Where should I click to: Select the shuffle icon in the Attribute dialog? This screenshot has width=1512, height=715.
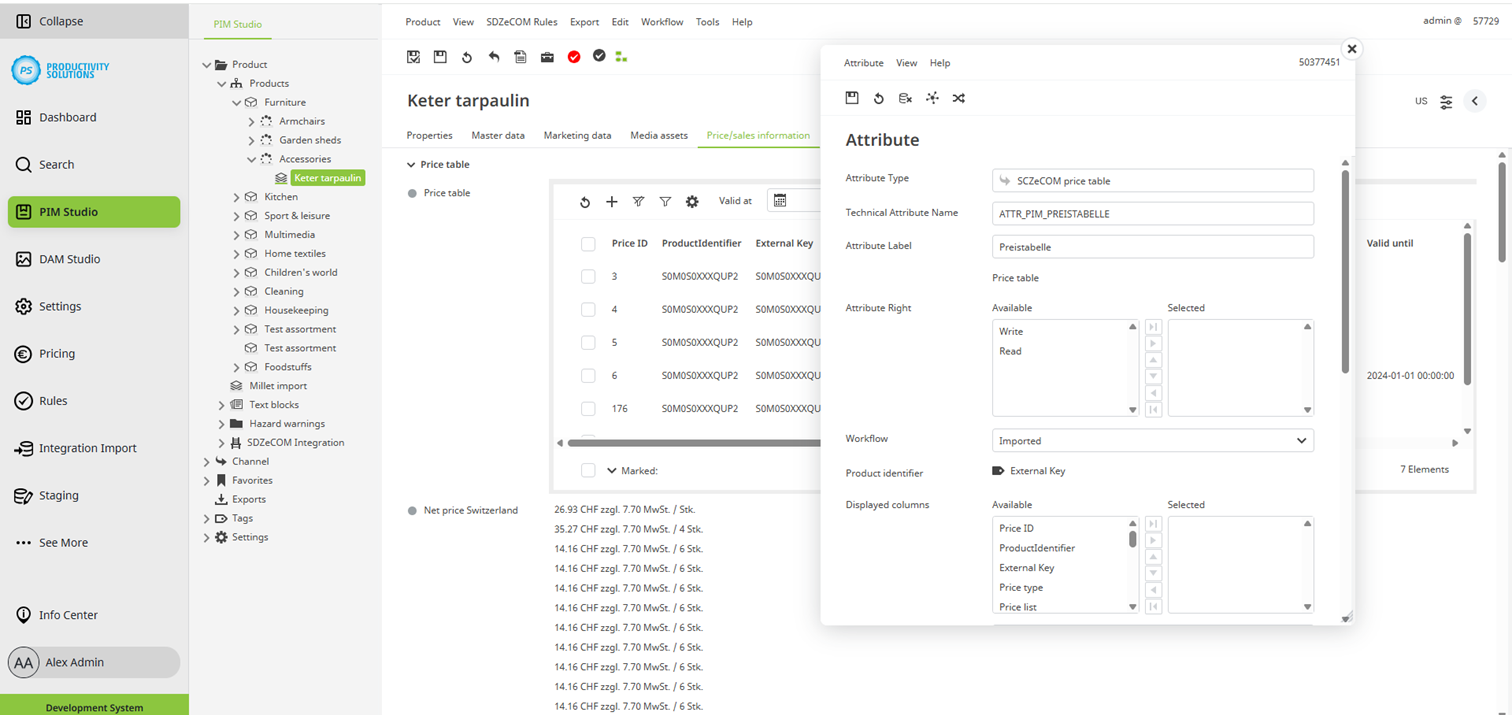(x=959, y=98)
